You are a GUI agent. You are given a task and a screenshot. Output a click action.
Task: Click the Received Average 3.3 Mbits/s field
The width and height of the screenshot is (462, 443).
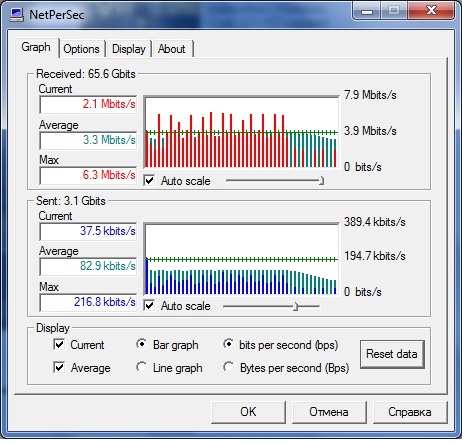coord(88,140)
